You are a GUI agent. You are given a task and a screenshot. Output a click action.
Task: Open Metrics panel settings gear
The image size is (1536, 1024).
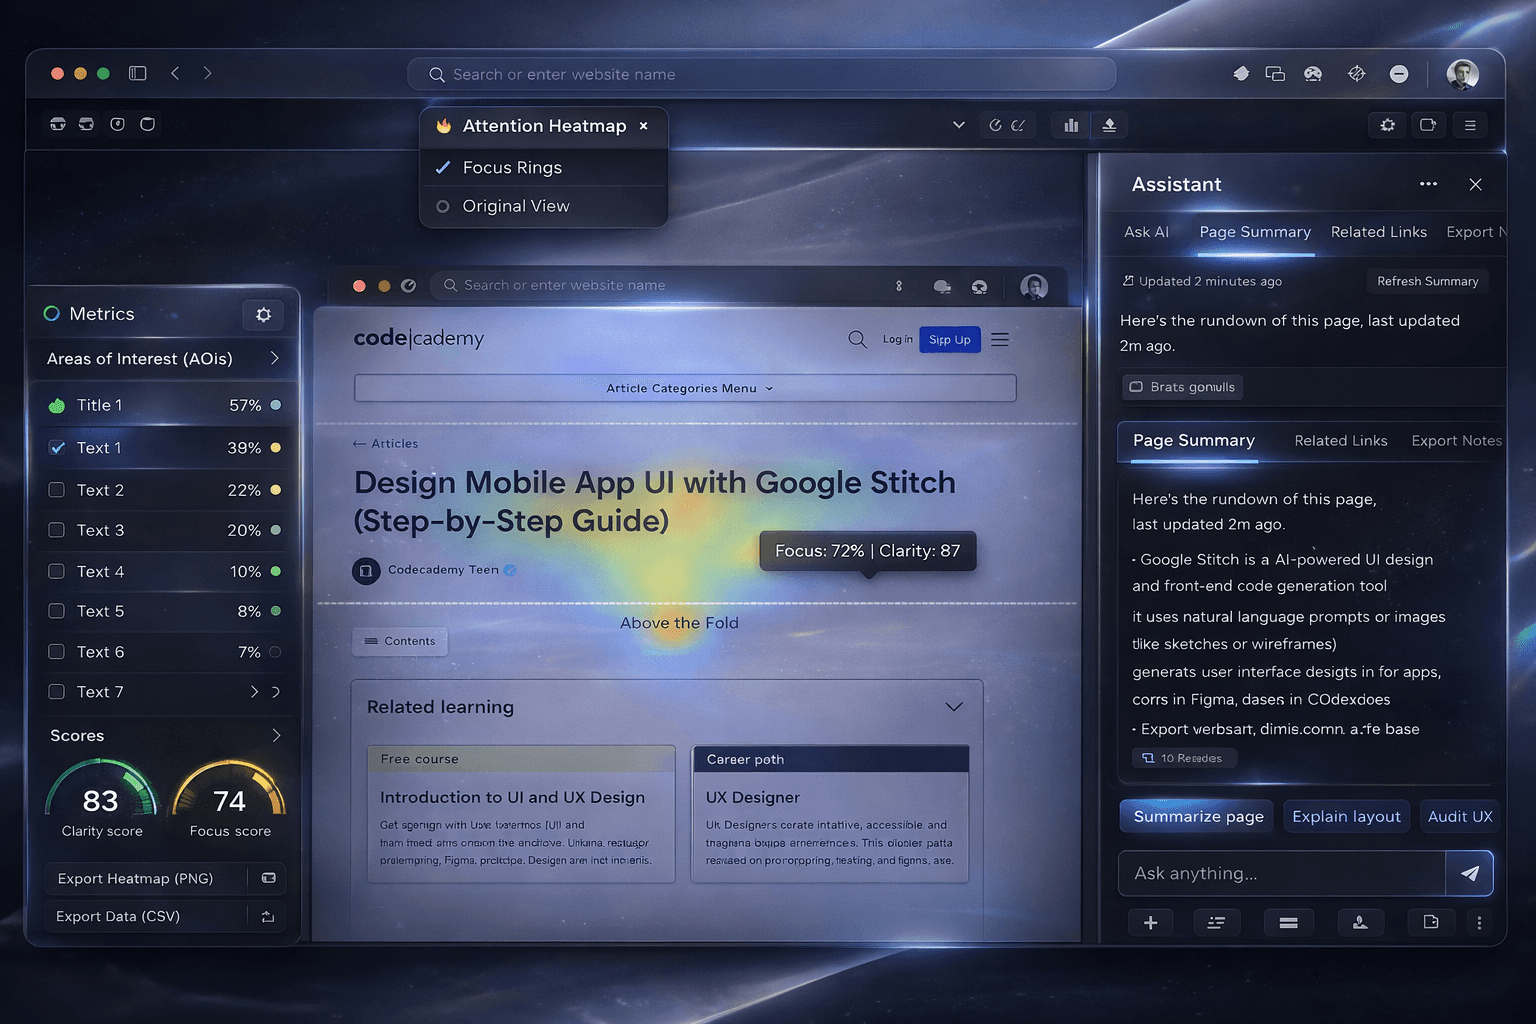[x=263, y=314]
